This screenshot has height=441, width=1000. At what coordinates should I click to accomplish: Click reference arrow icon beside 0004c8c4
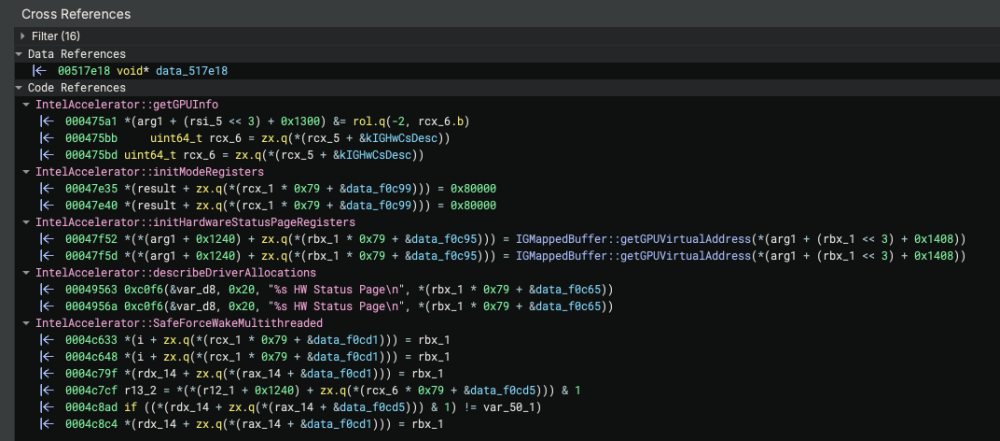tap(45, 424)
